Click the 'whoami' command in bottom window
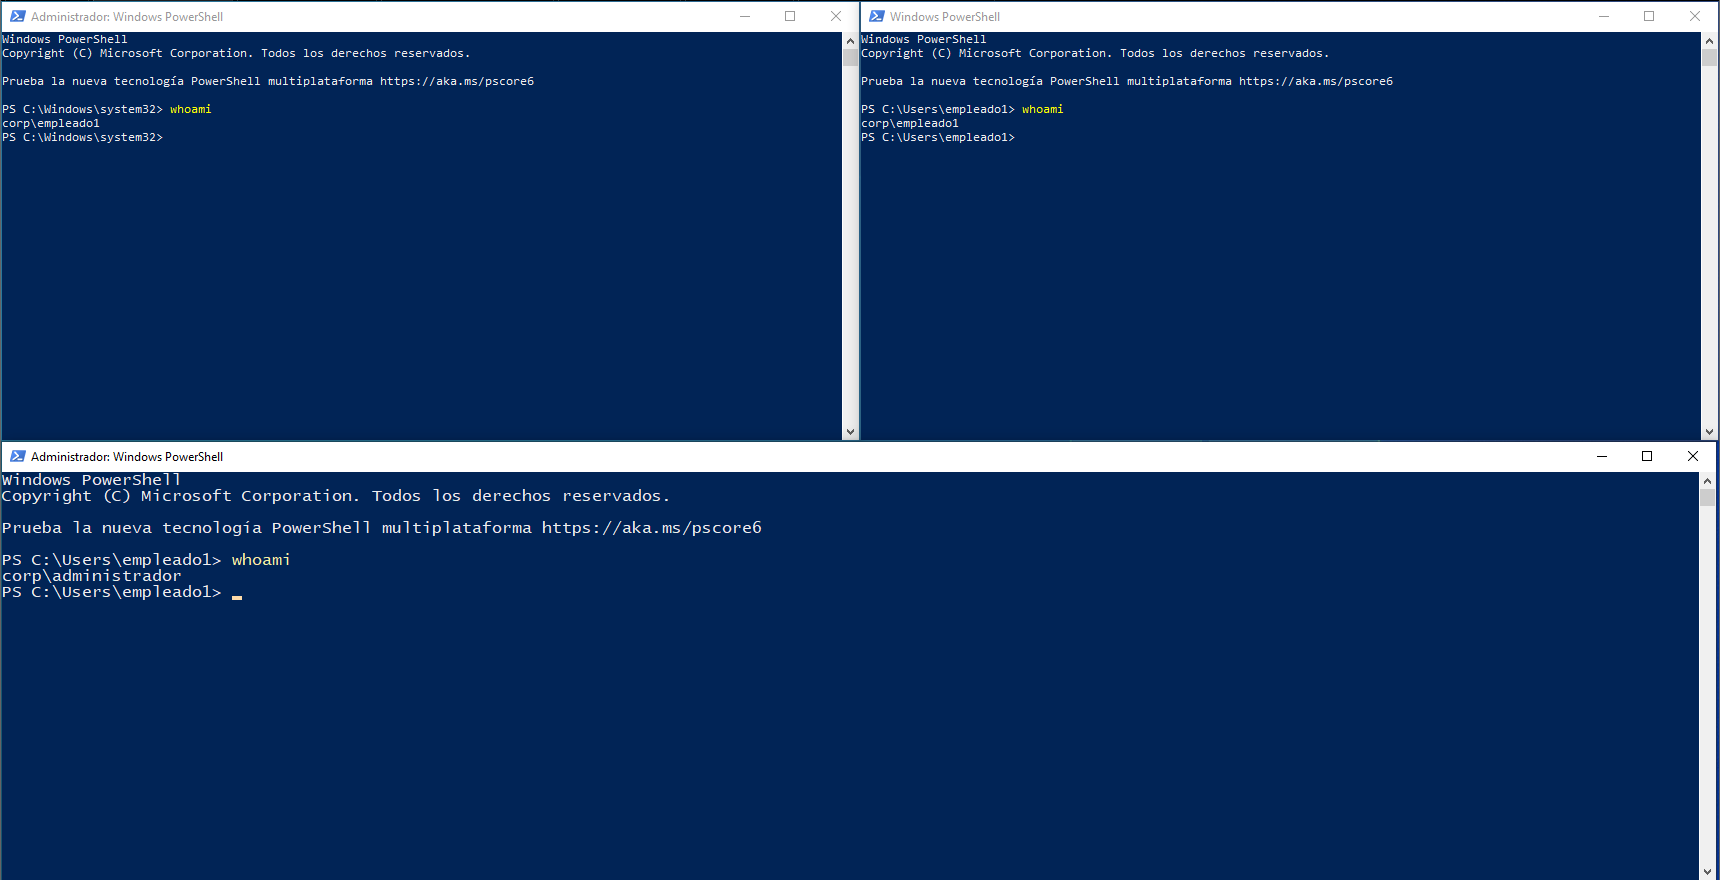The width and height of the screenshot is (1720, 880). pos(261,560)
